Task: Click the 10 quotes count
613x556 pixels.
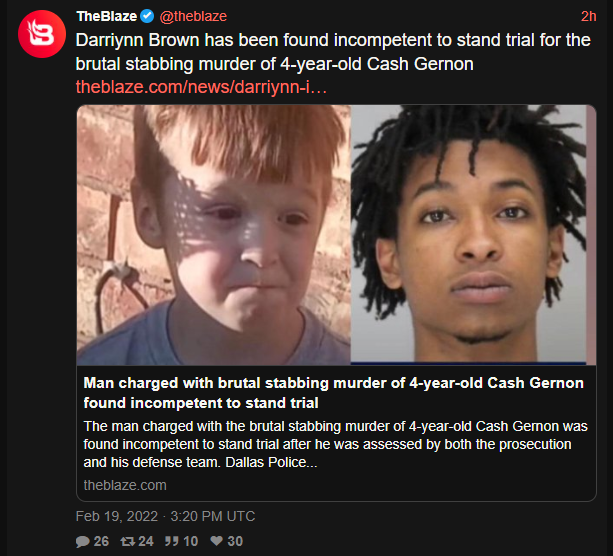Action: pyautogui.click(x=190, y=541)
